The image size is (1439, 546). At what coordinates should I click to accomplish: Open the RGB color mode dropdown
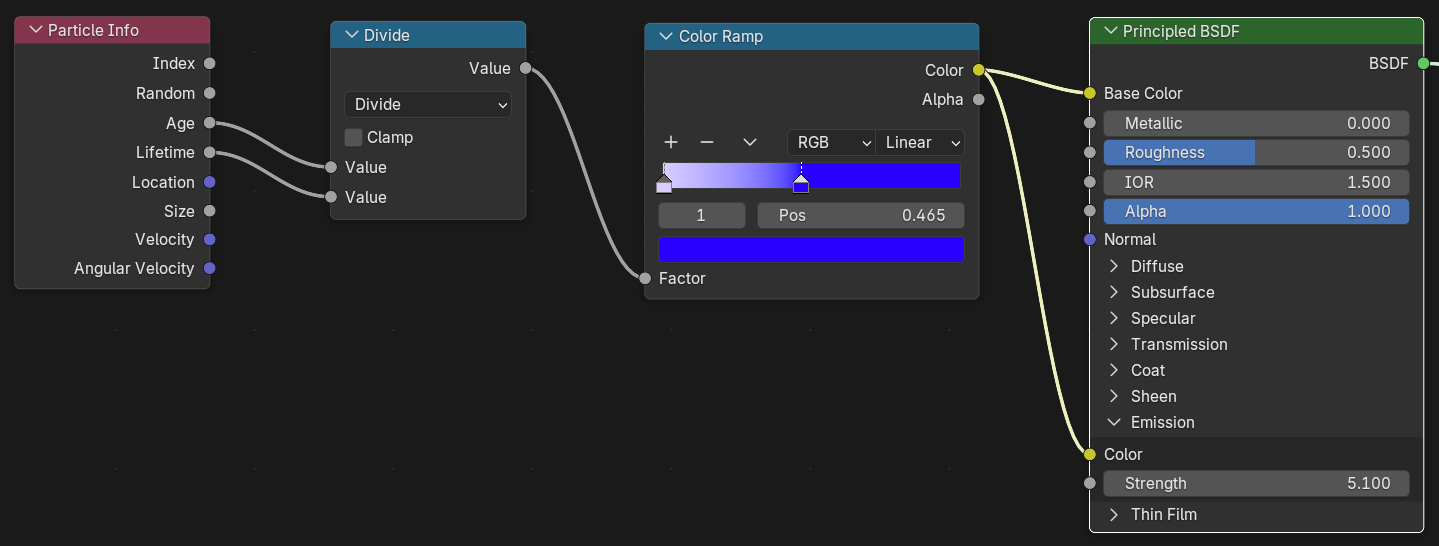(x=831, y=142)
